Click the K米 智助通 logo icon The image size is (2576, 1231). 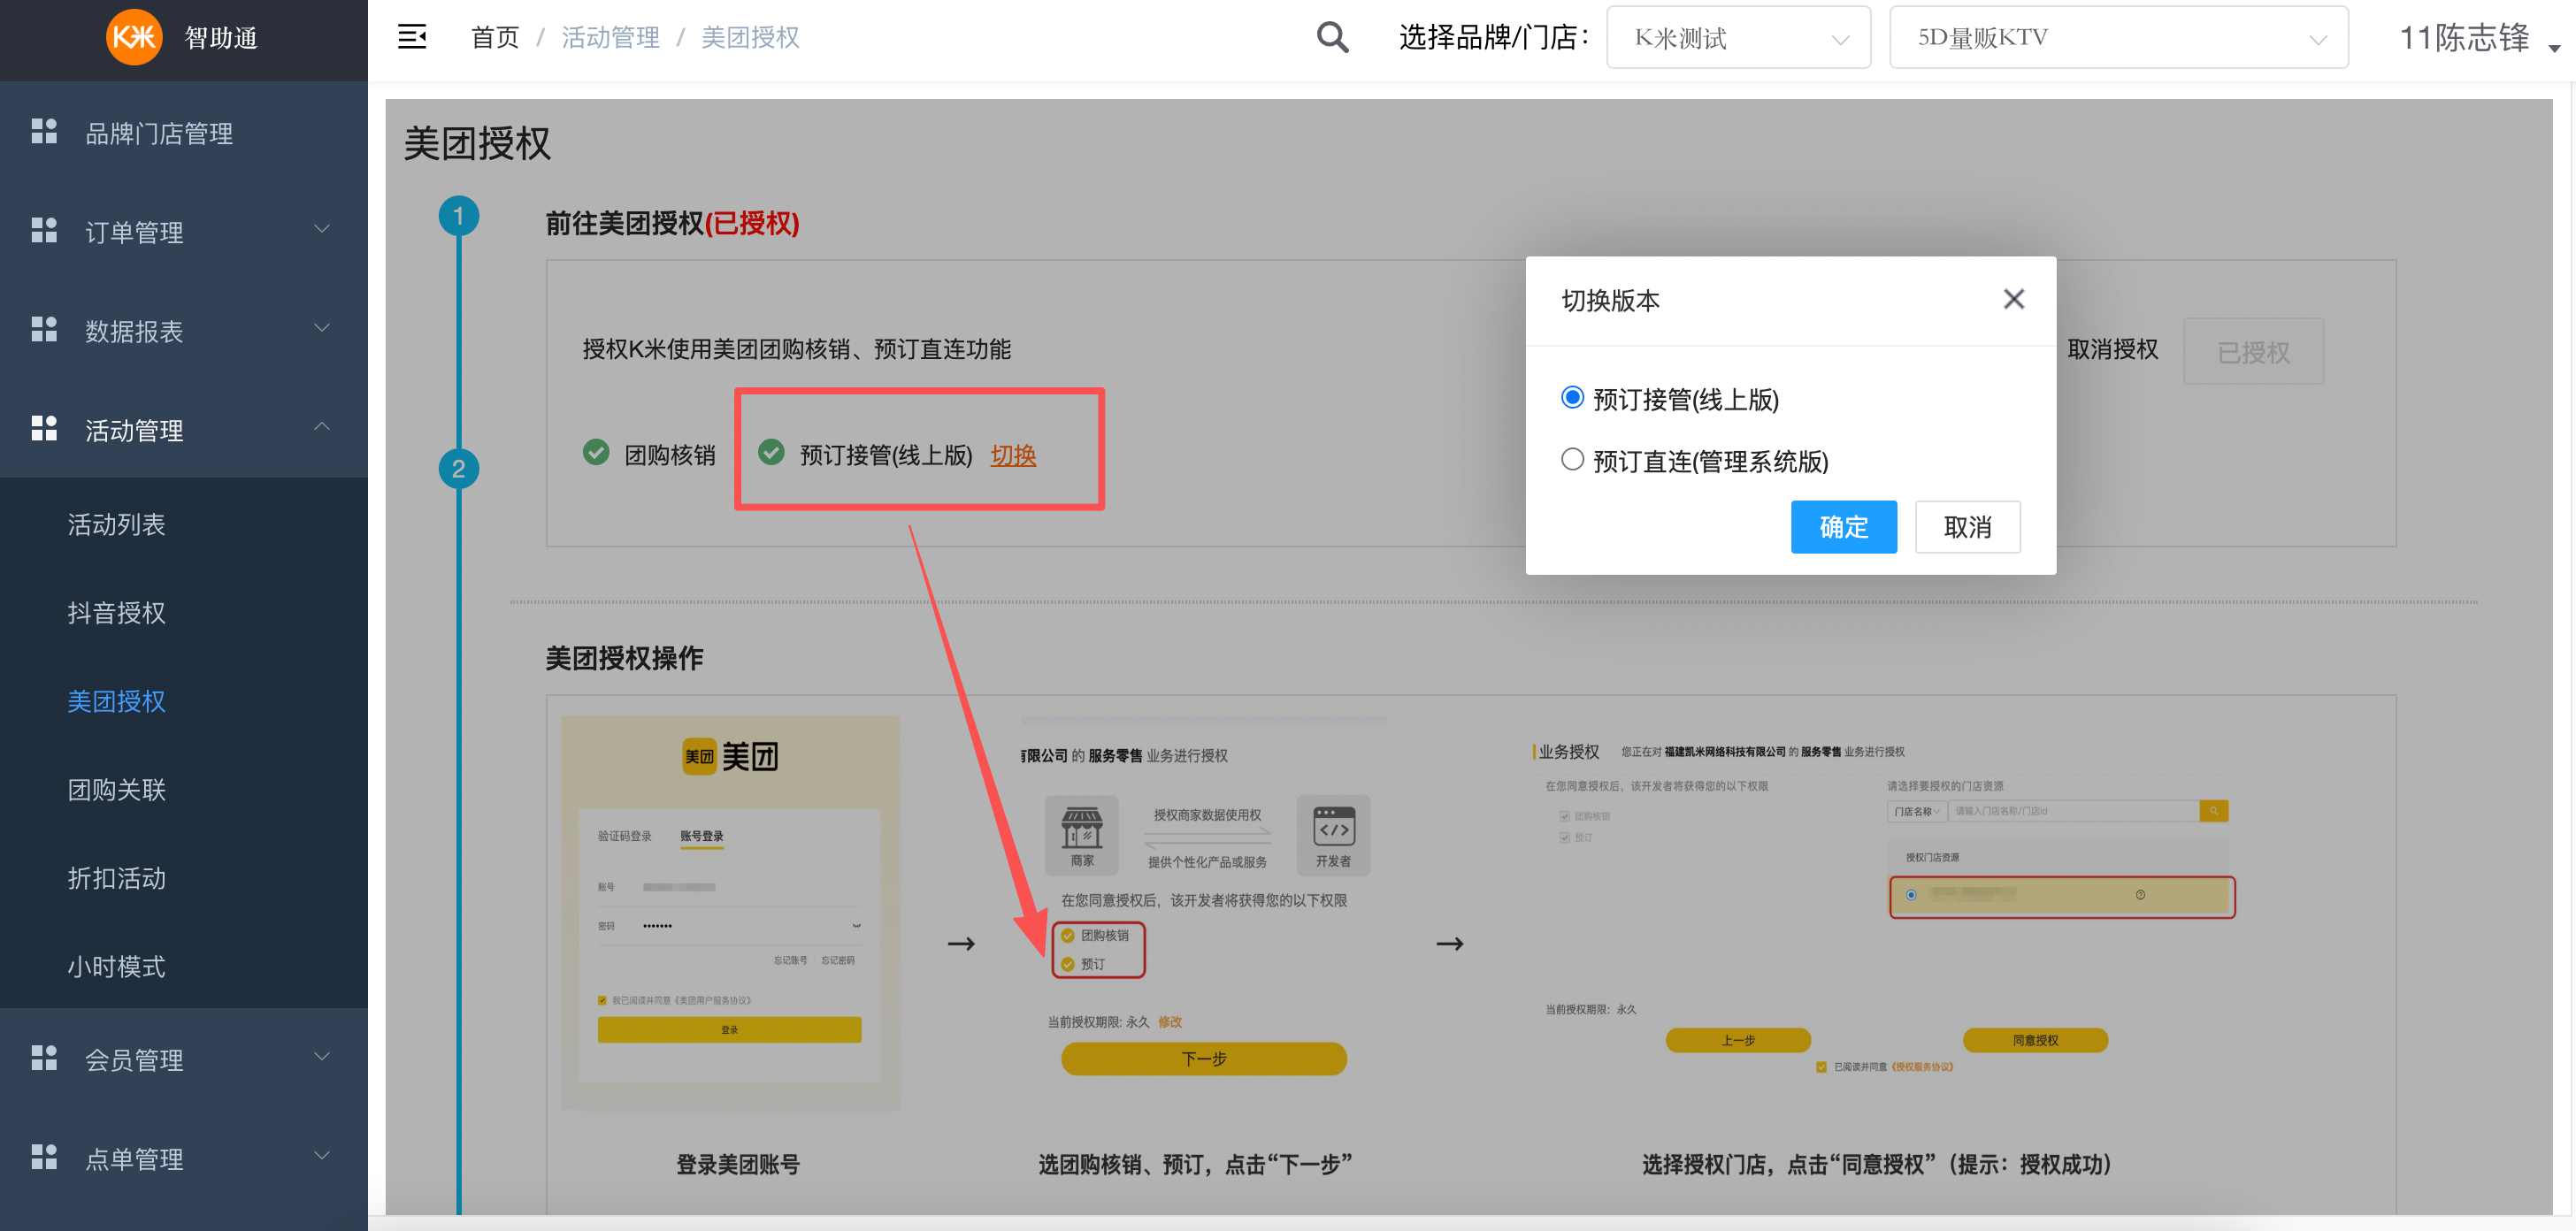tap(134, 37)
